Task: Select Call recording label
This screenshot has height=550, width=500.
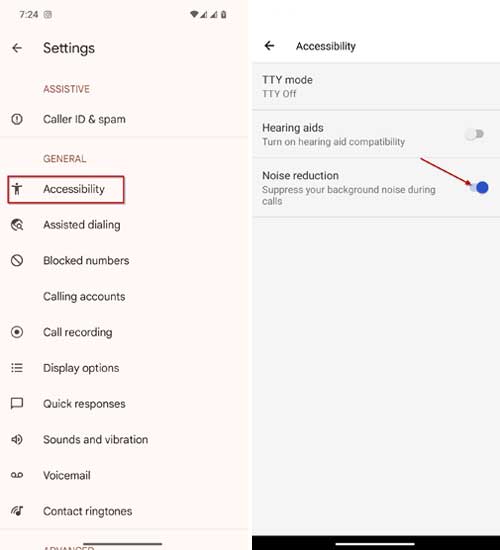Action: coord(78,332)
